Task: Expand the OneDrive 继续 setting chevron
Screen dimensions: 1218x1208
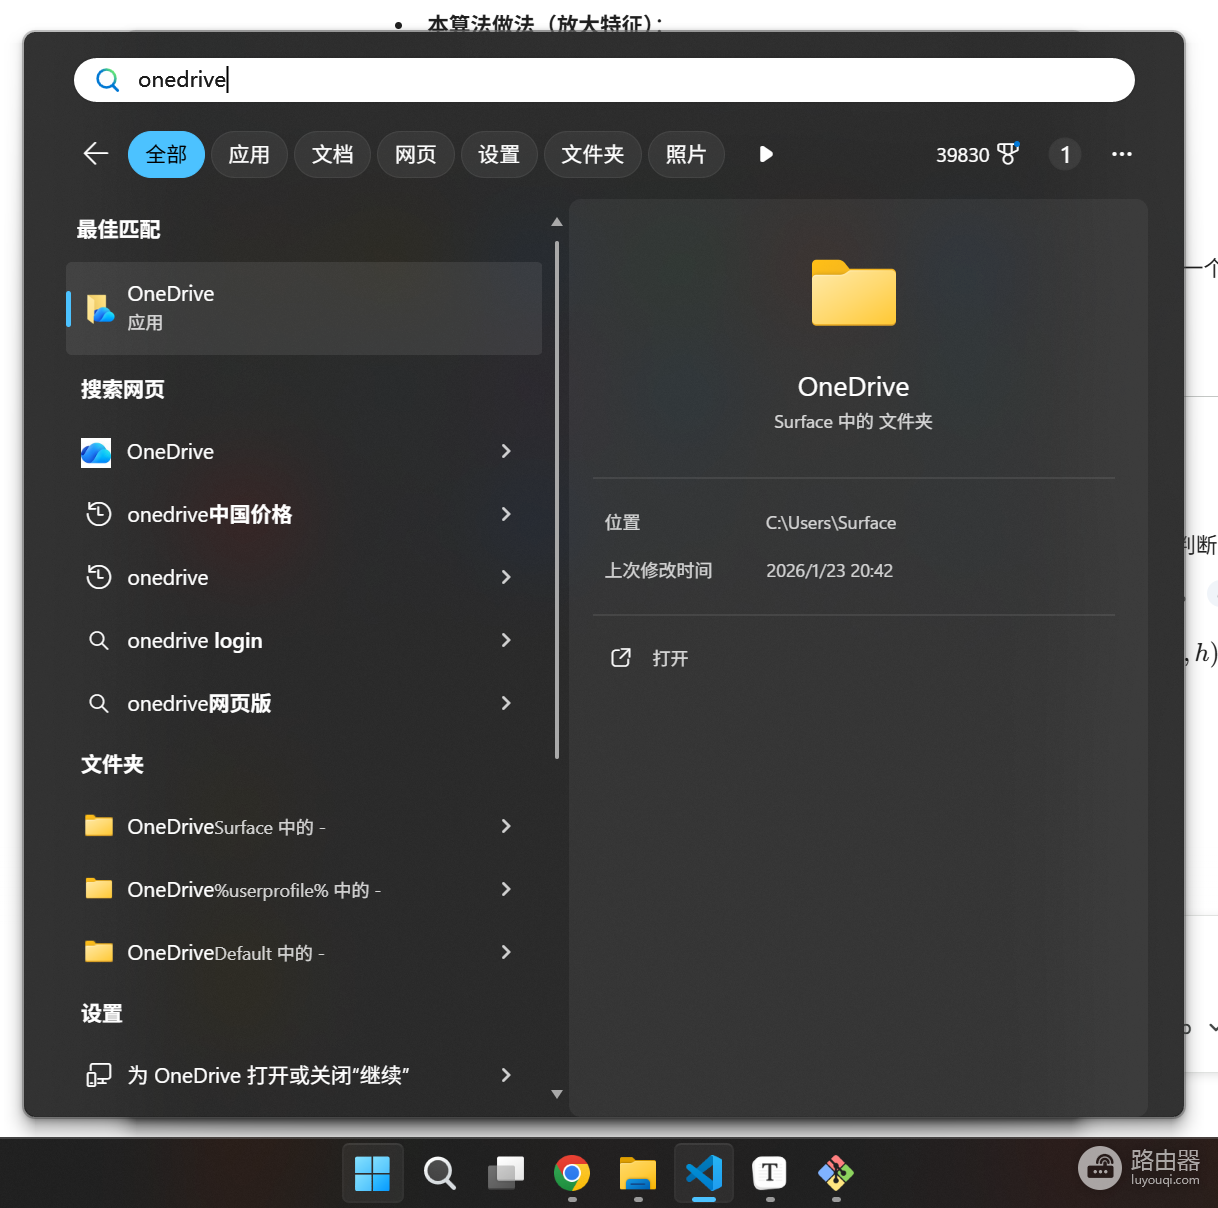Action: (506, 1075)
